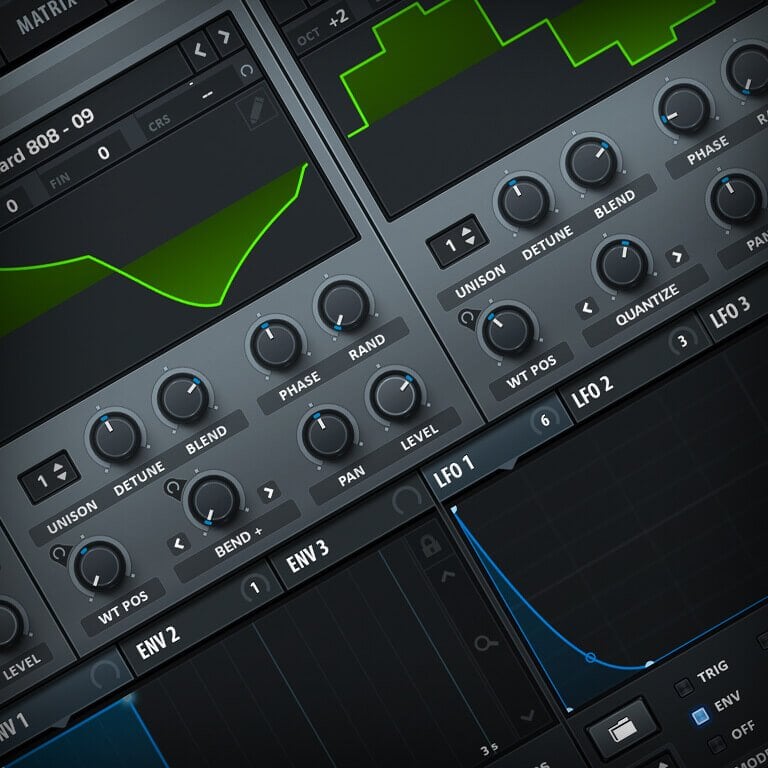Screen dimensions: 768x768
Task: Open the LFO shape folder browser
Action: point(623,730)
